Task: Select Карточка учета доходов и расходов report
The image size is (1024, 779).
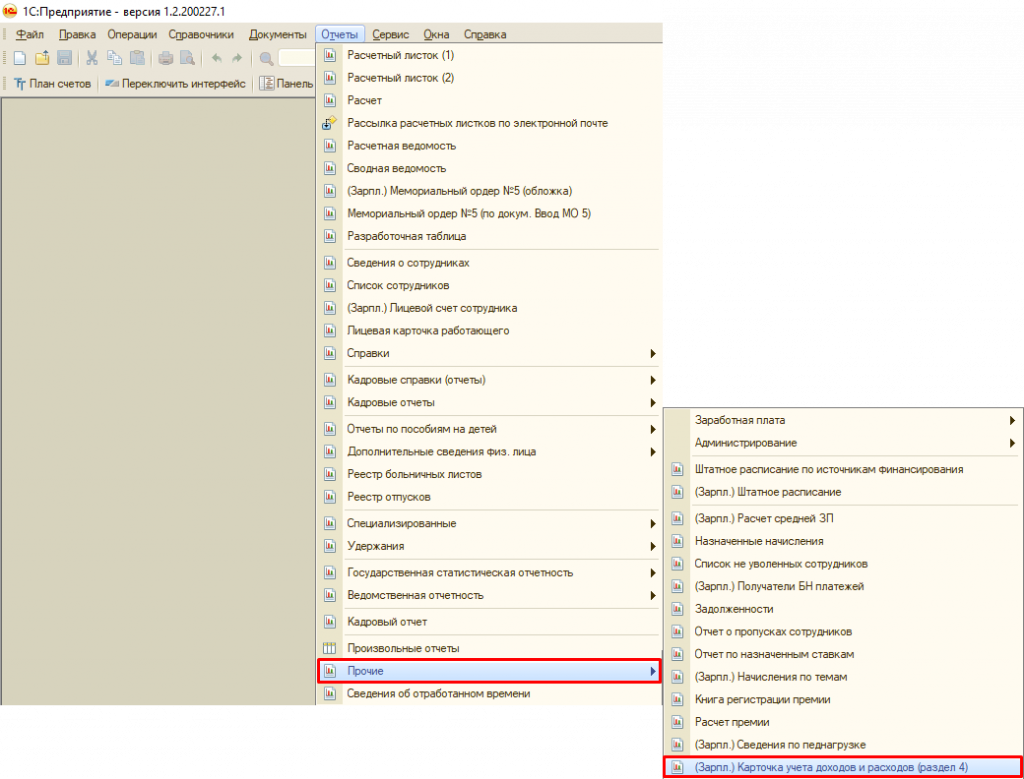Action: coord(830,767)
